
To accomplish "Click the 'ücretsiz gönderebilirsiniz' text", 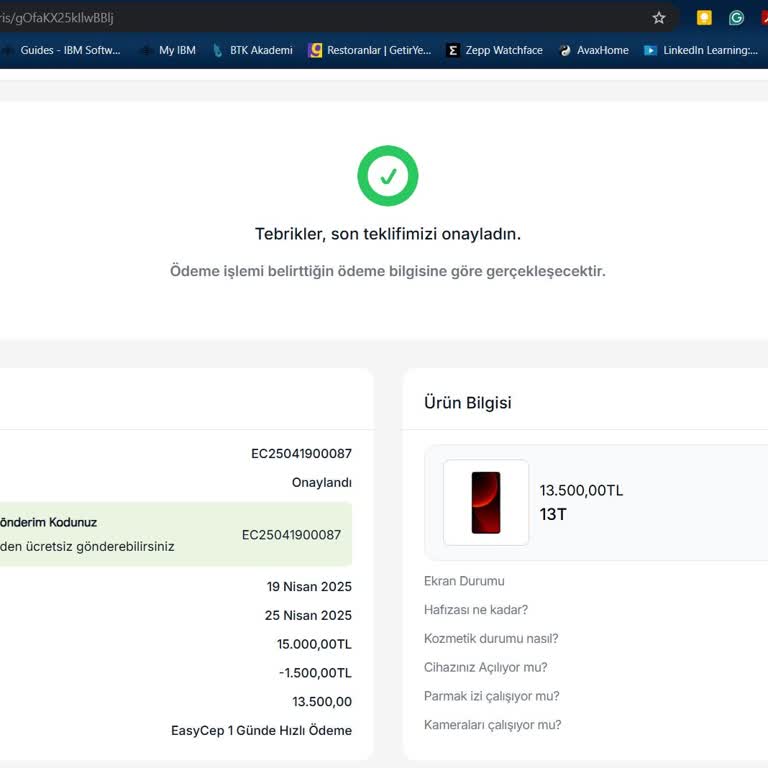I will pos(100,547).
